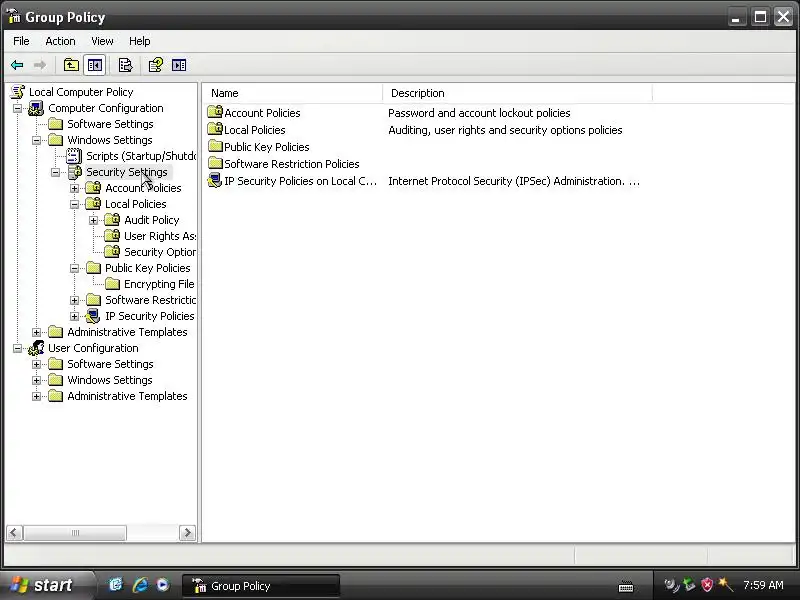Click tree scrollbar right arrow

[187, 533]
